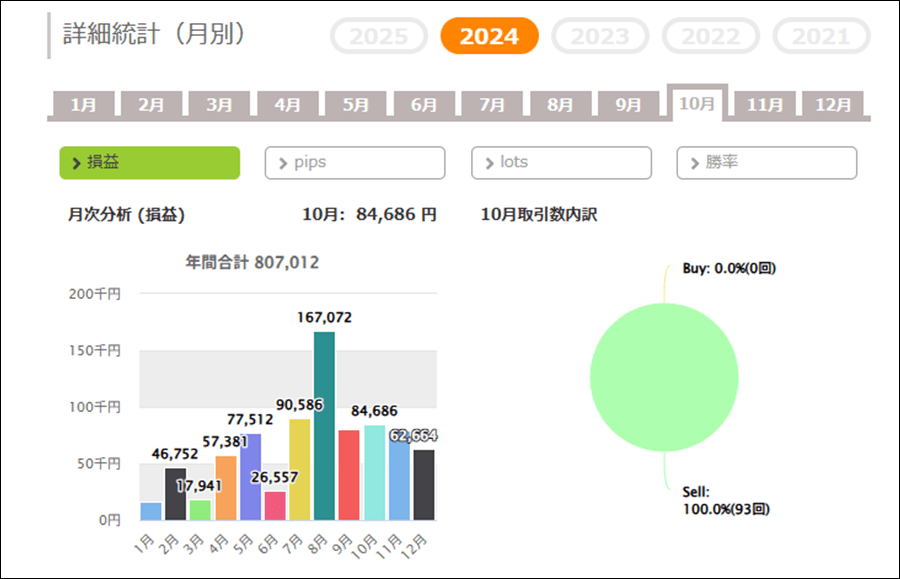
Task: Click the dark gray February bar
Action: click(x=175, y=494)
